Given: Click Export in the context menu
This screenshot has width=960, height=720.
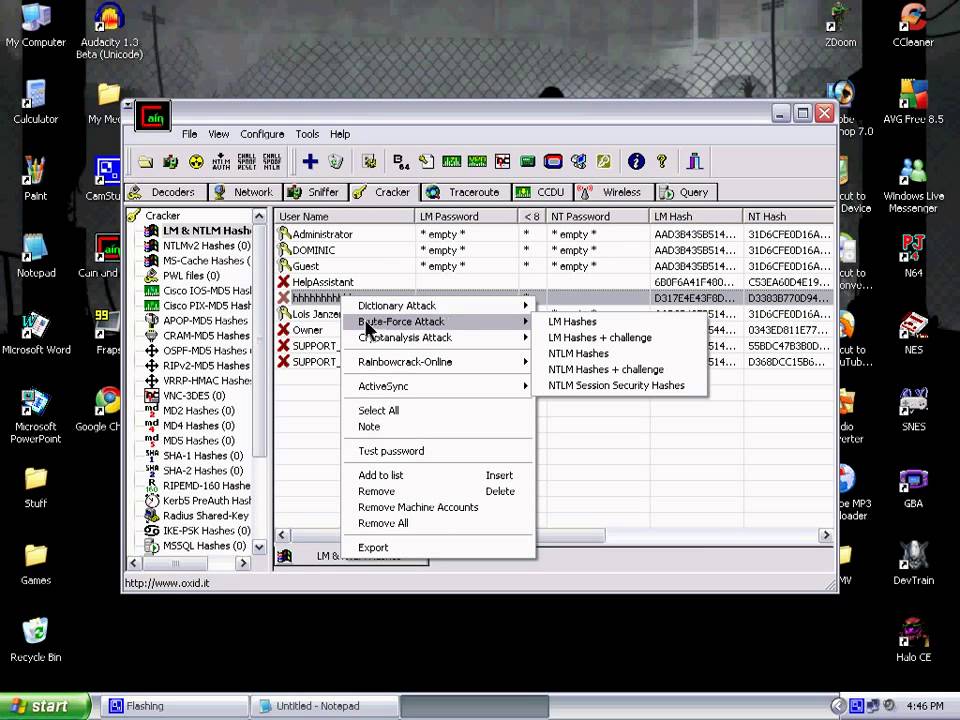Looking at the screenshot, I should (x=438, y=547).
